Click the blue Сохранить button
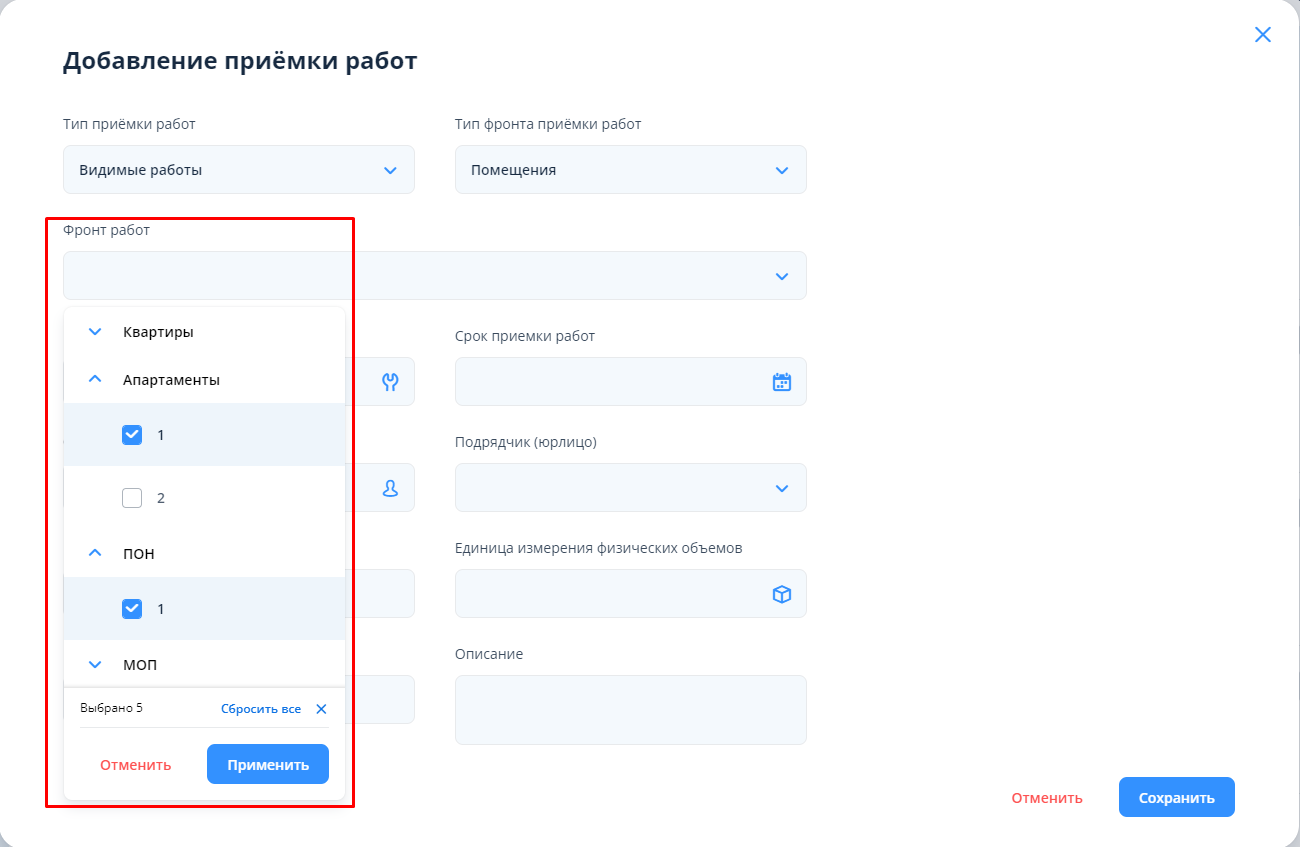Image resolution: width=1300 pixels, height=847 pixels. (x=1176, y=798)
